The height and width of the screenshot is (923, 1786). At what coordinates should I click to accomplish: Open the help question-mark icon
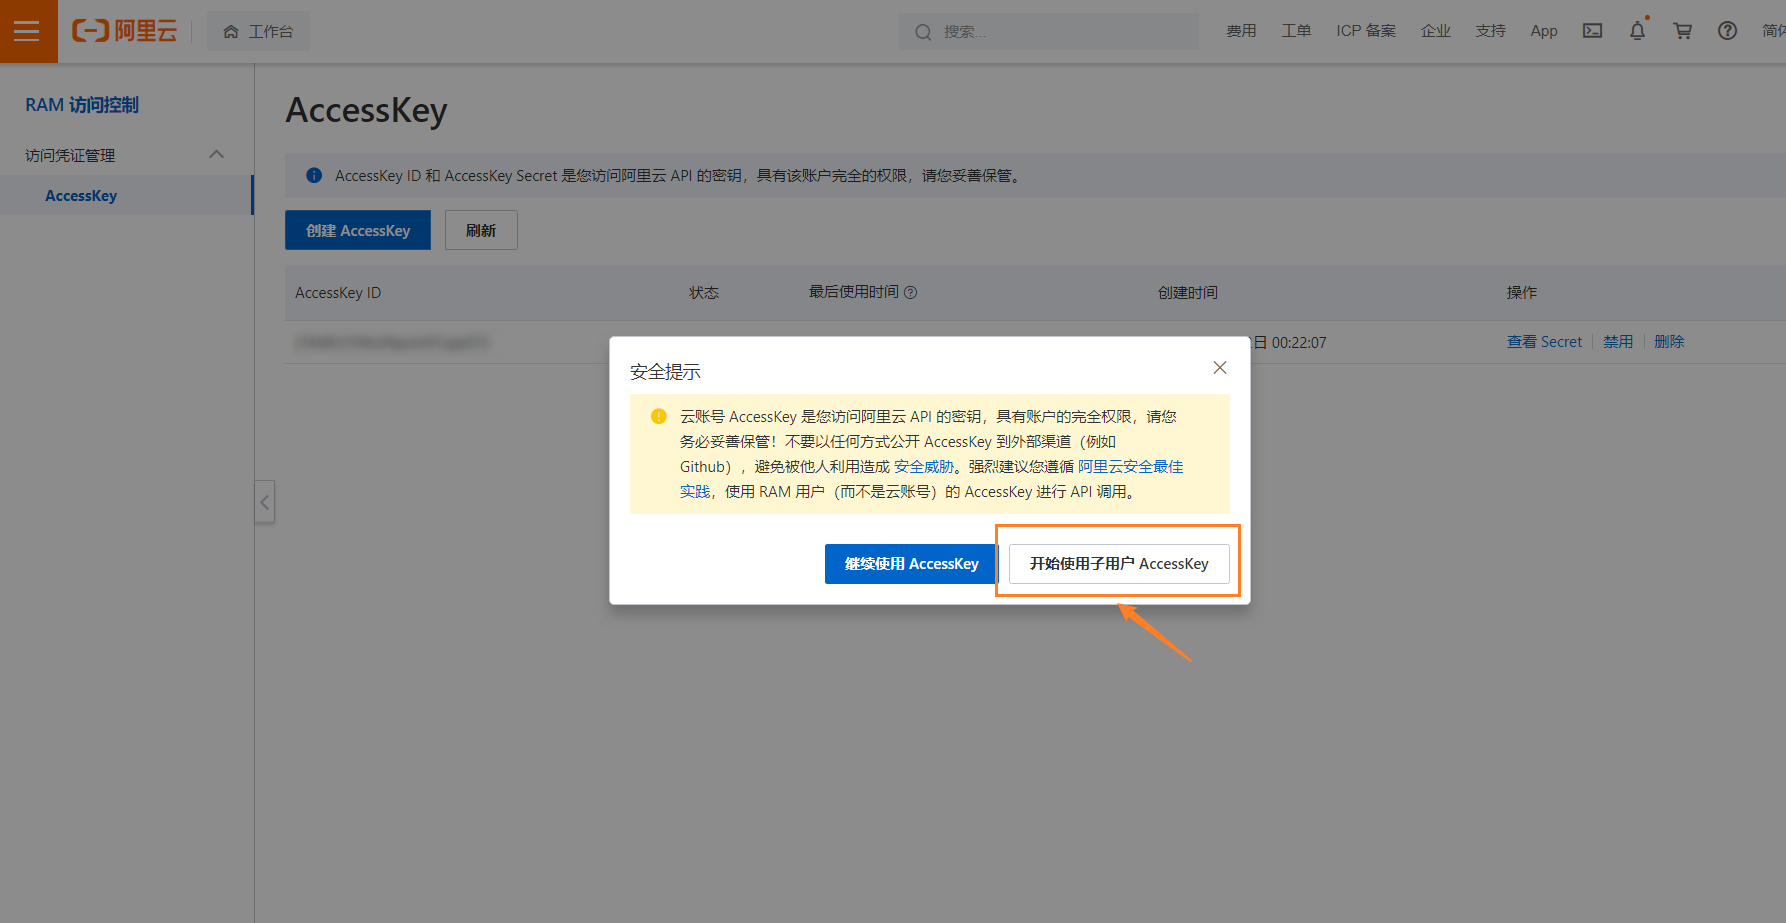[1727, 31]
